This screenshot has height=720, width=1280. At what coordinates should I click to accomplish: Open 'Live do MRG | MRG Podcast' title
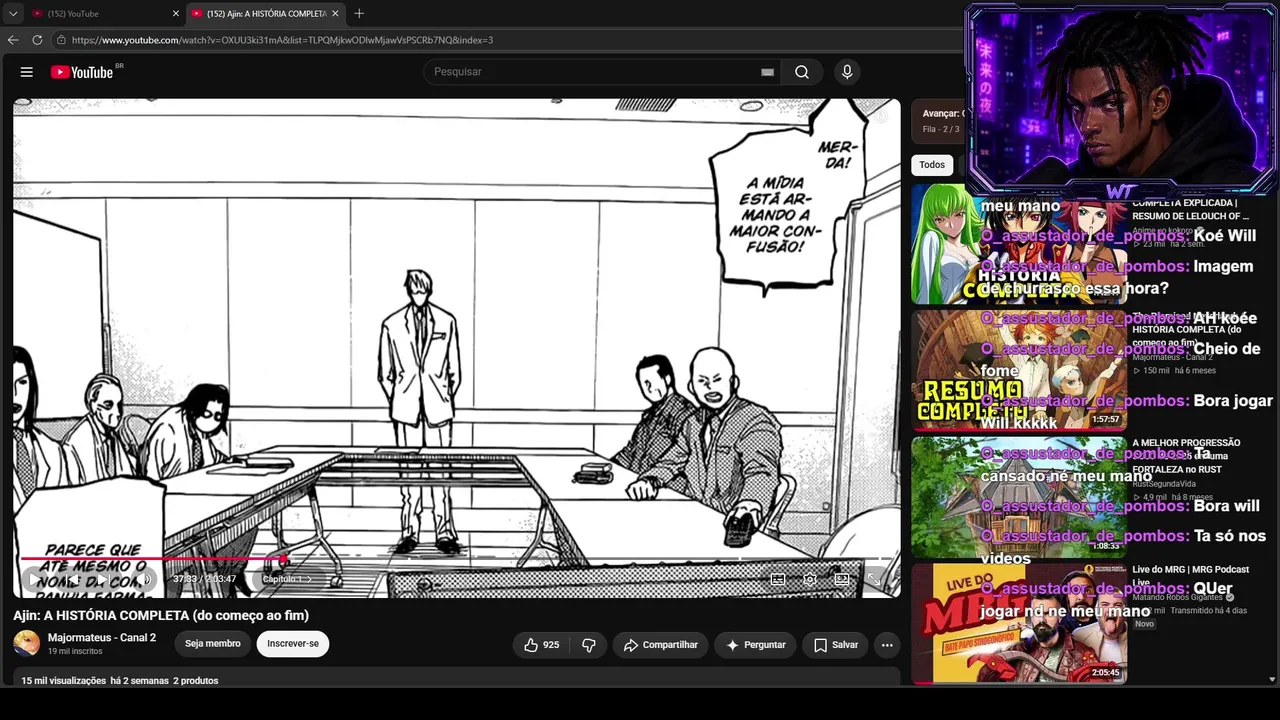(1190, 575)
